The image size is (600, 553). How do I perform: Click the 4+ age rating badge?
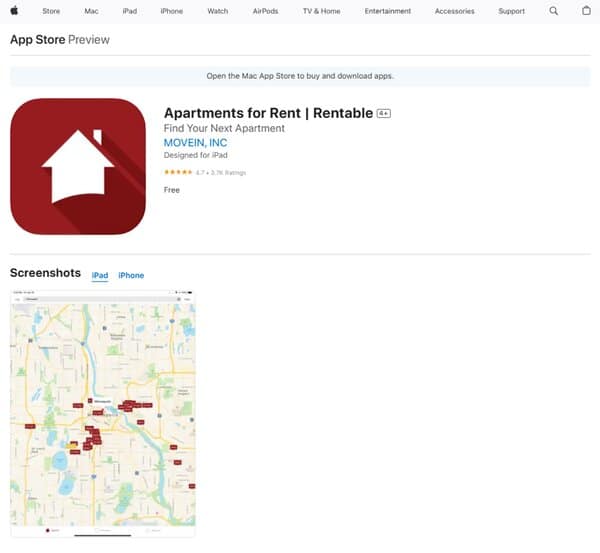point(383,113)
